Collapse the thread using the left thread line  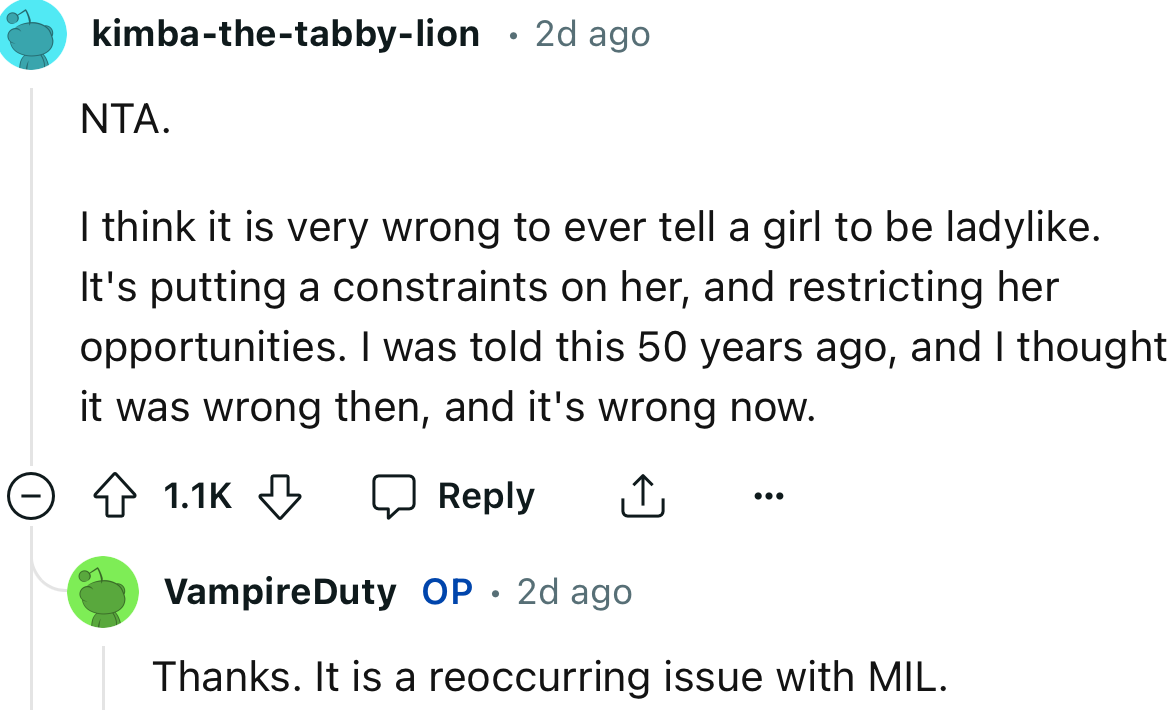[30, 280]
